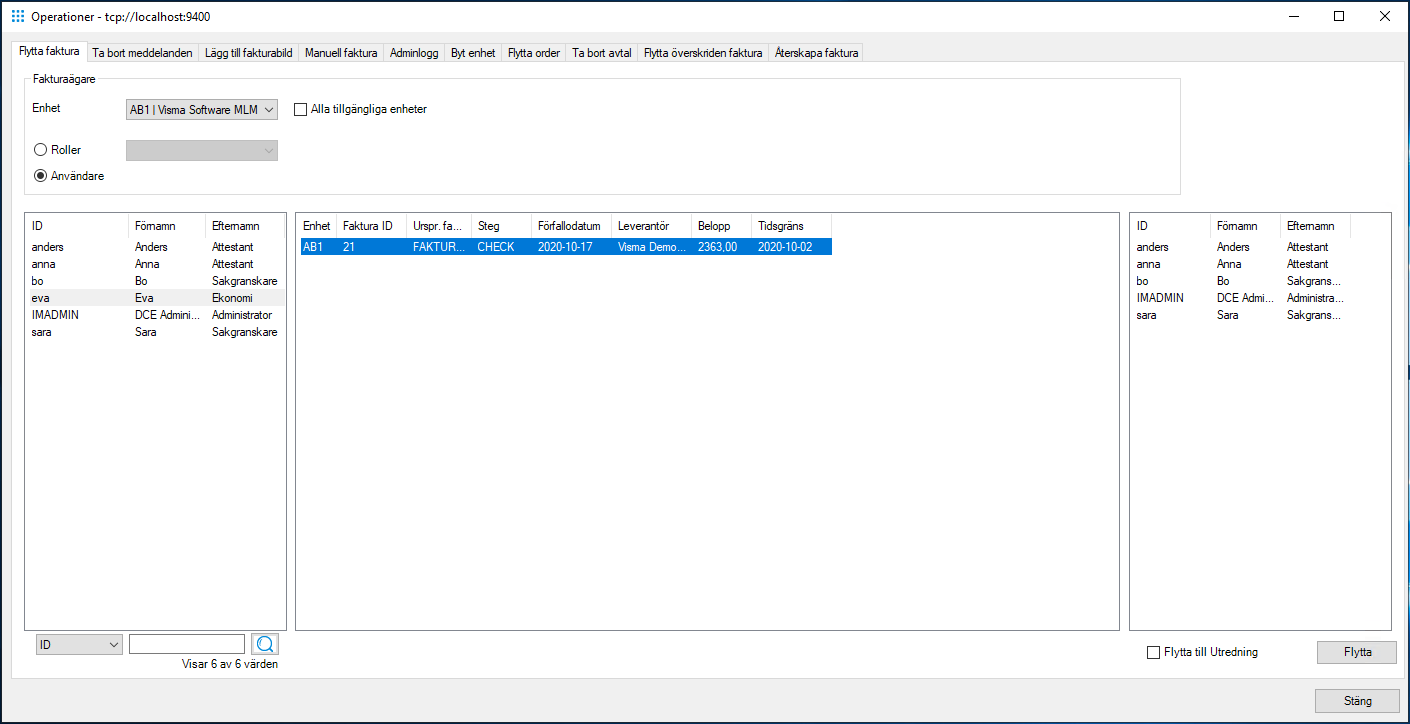The image size is (1410, 724).
Task: Open the Återskapa faktura tab
Action: coord(815,52)
